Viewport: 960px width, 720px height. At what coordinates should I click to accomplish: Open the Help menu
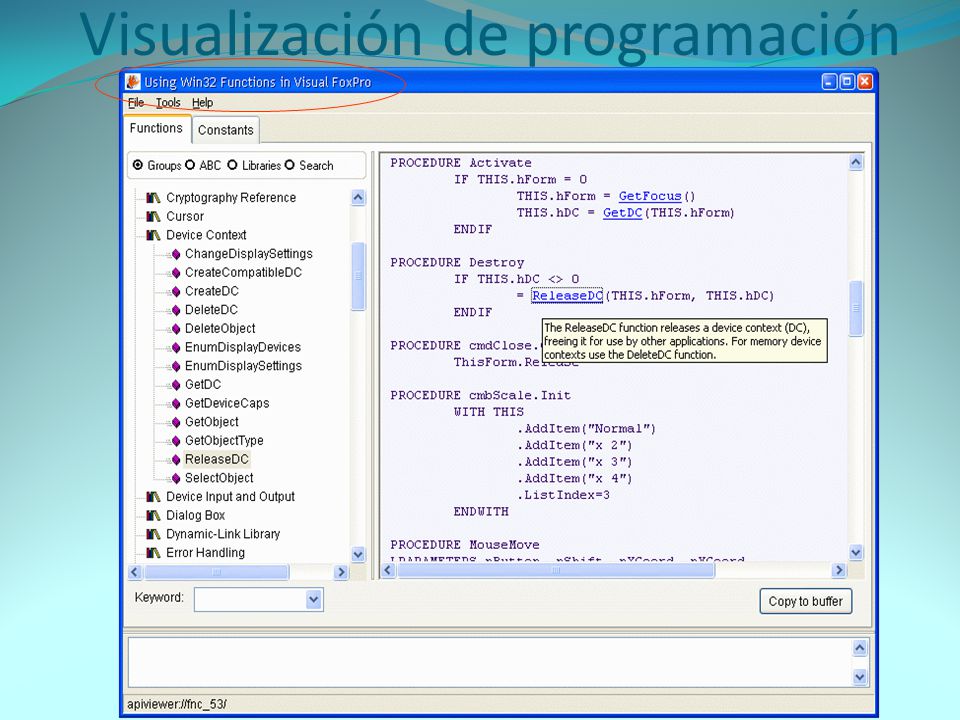203,103
